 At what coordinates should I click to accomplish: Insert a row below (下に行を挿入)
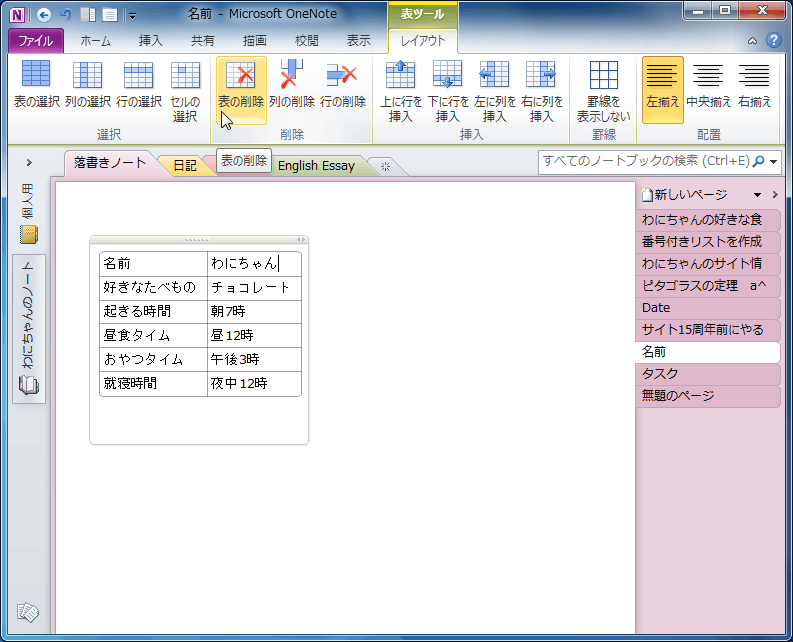(x=448, y=91)
